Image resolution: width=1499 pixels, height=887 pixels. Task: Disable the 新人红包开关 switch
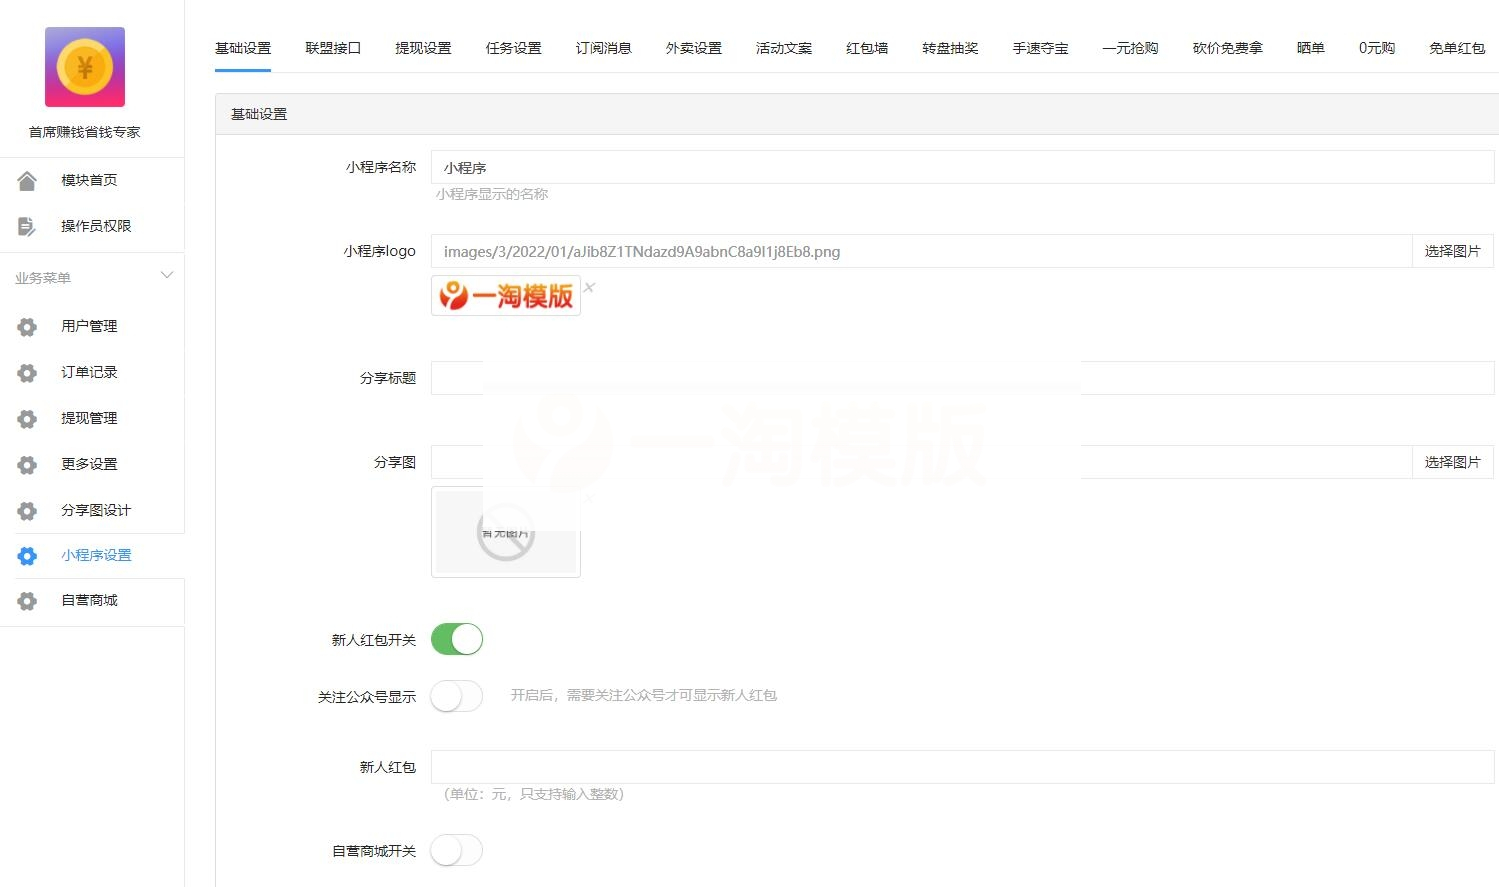(456, 639)
